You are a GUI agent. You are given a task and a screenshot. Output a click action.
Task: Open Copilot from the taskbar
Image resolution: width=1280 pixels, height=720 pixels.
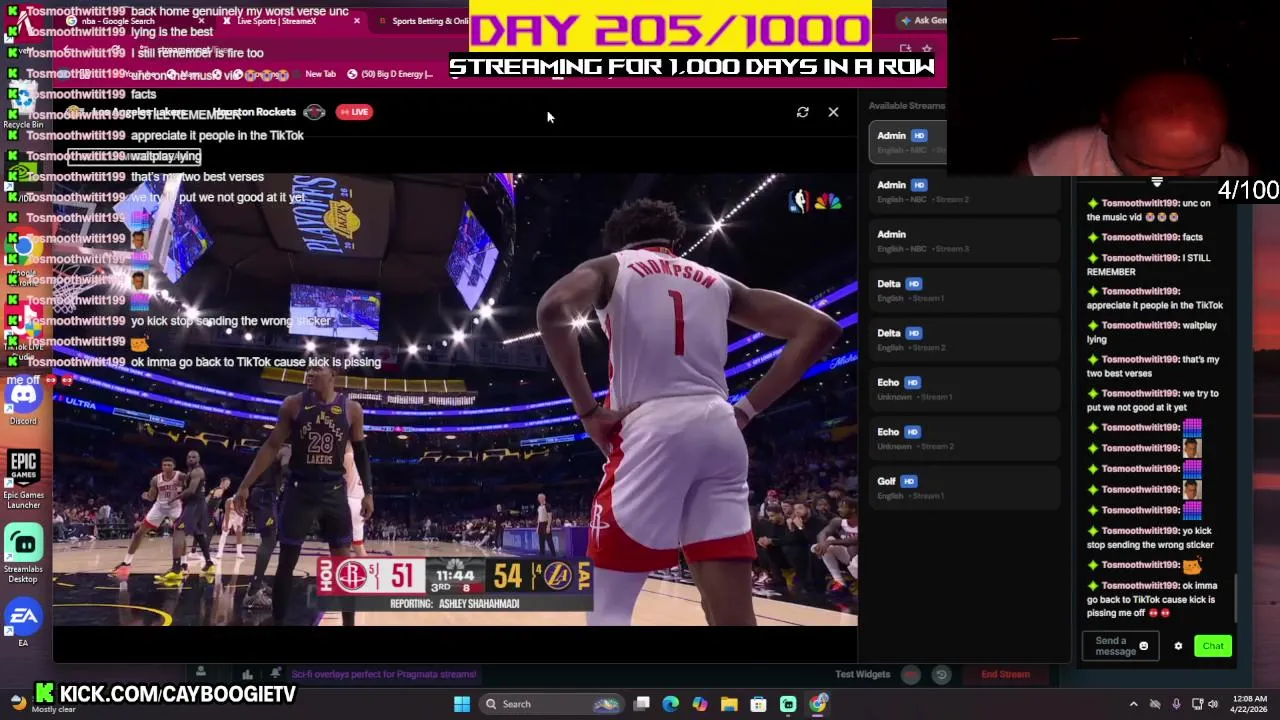700,704
